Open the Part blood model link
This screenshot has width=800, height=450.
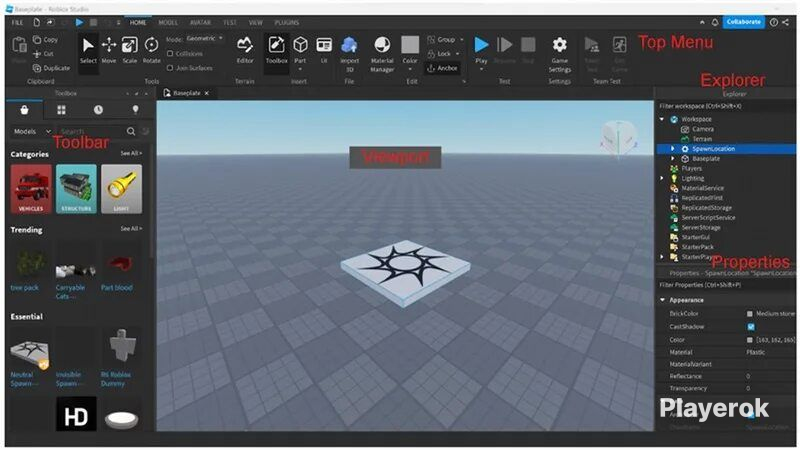[116, 288]
